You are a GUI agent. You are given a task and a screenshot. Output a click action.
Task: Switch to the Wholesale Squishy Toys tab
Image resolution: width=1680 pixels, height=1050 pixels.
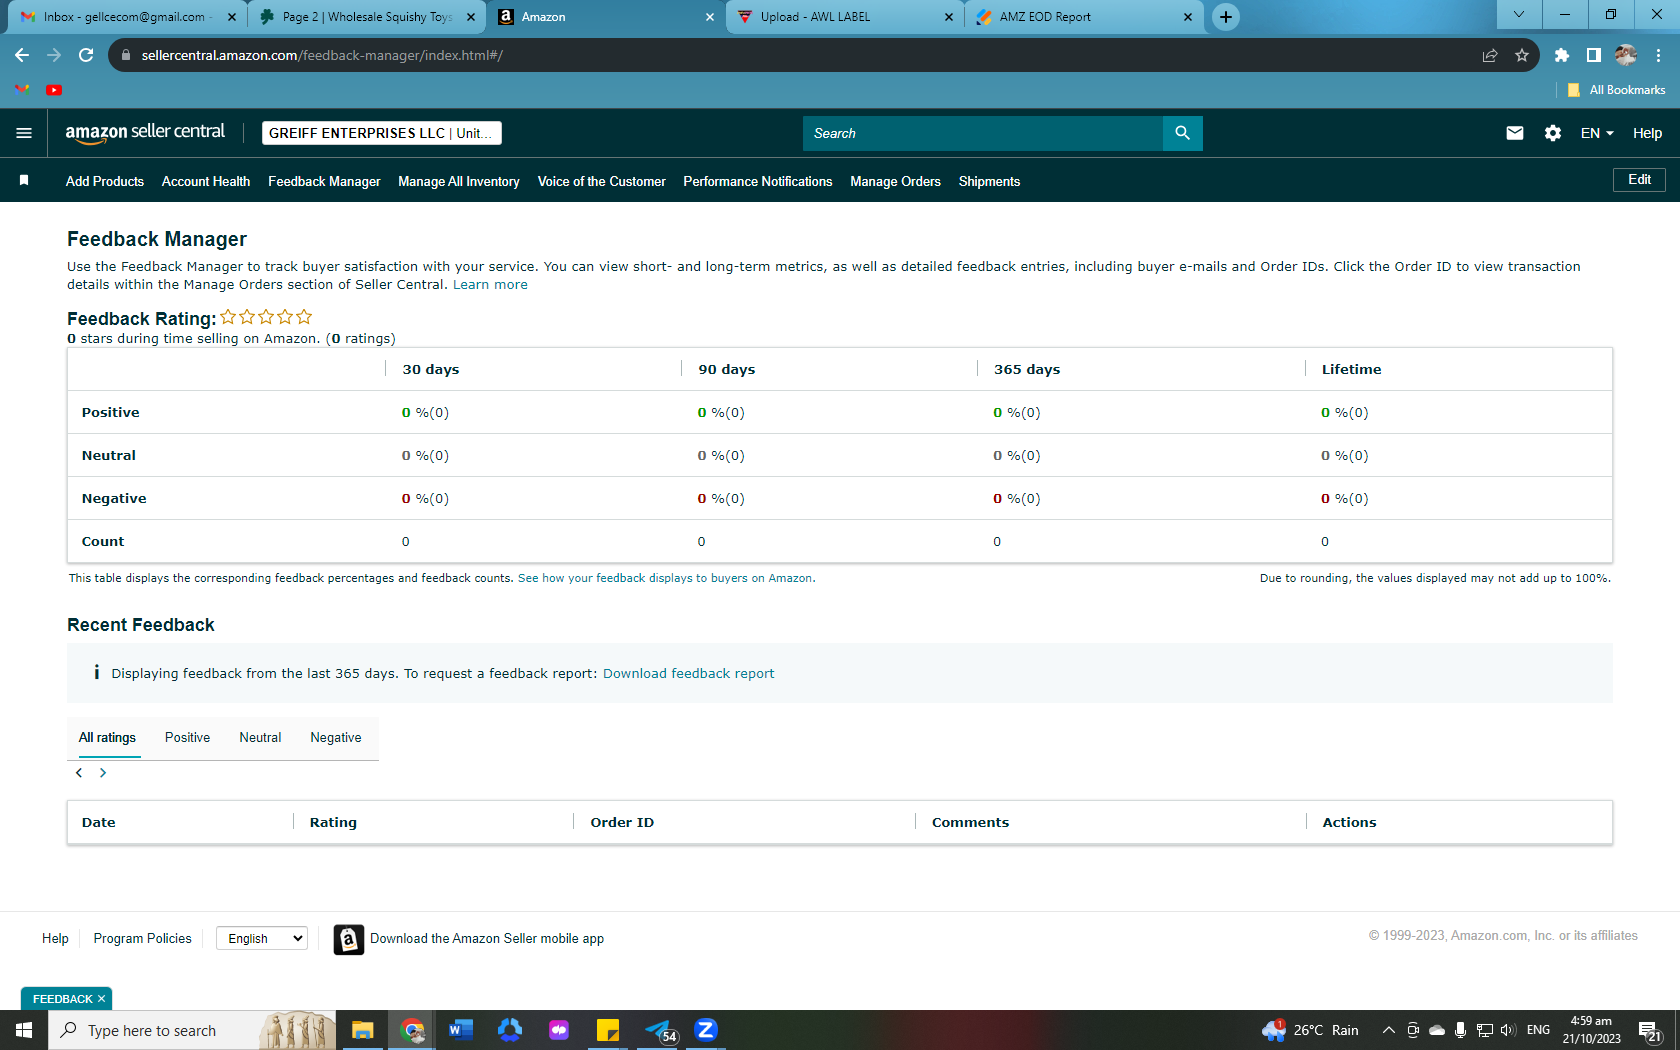[x=366, y=17]
